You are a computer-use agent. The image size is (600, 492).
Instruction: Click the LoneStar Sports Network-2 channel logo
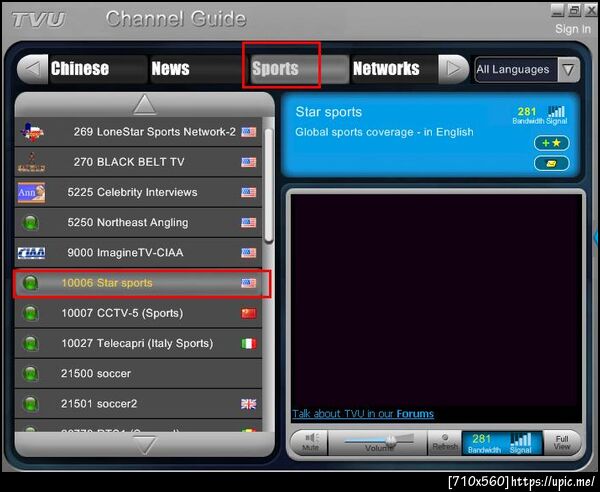pyautogui.click(x=32, y=132)
